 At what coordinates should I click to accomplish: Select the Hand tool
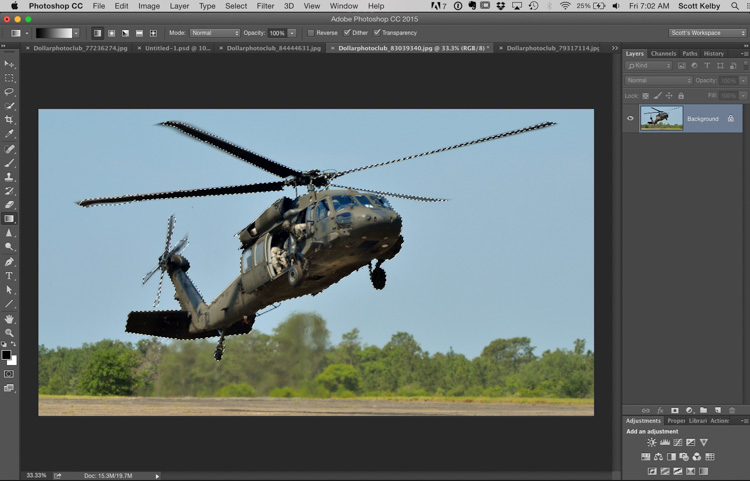tap(10, 318)
